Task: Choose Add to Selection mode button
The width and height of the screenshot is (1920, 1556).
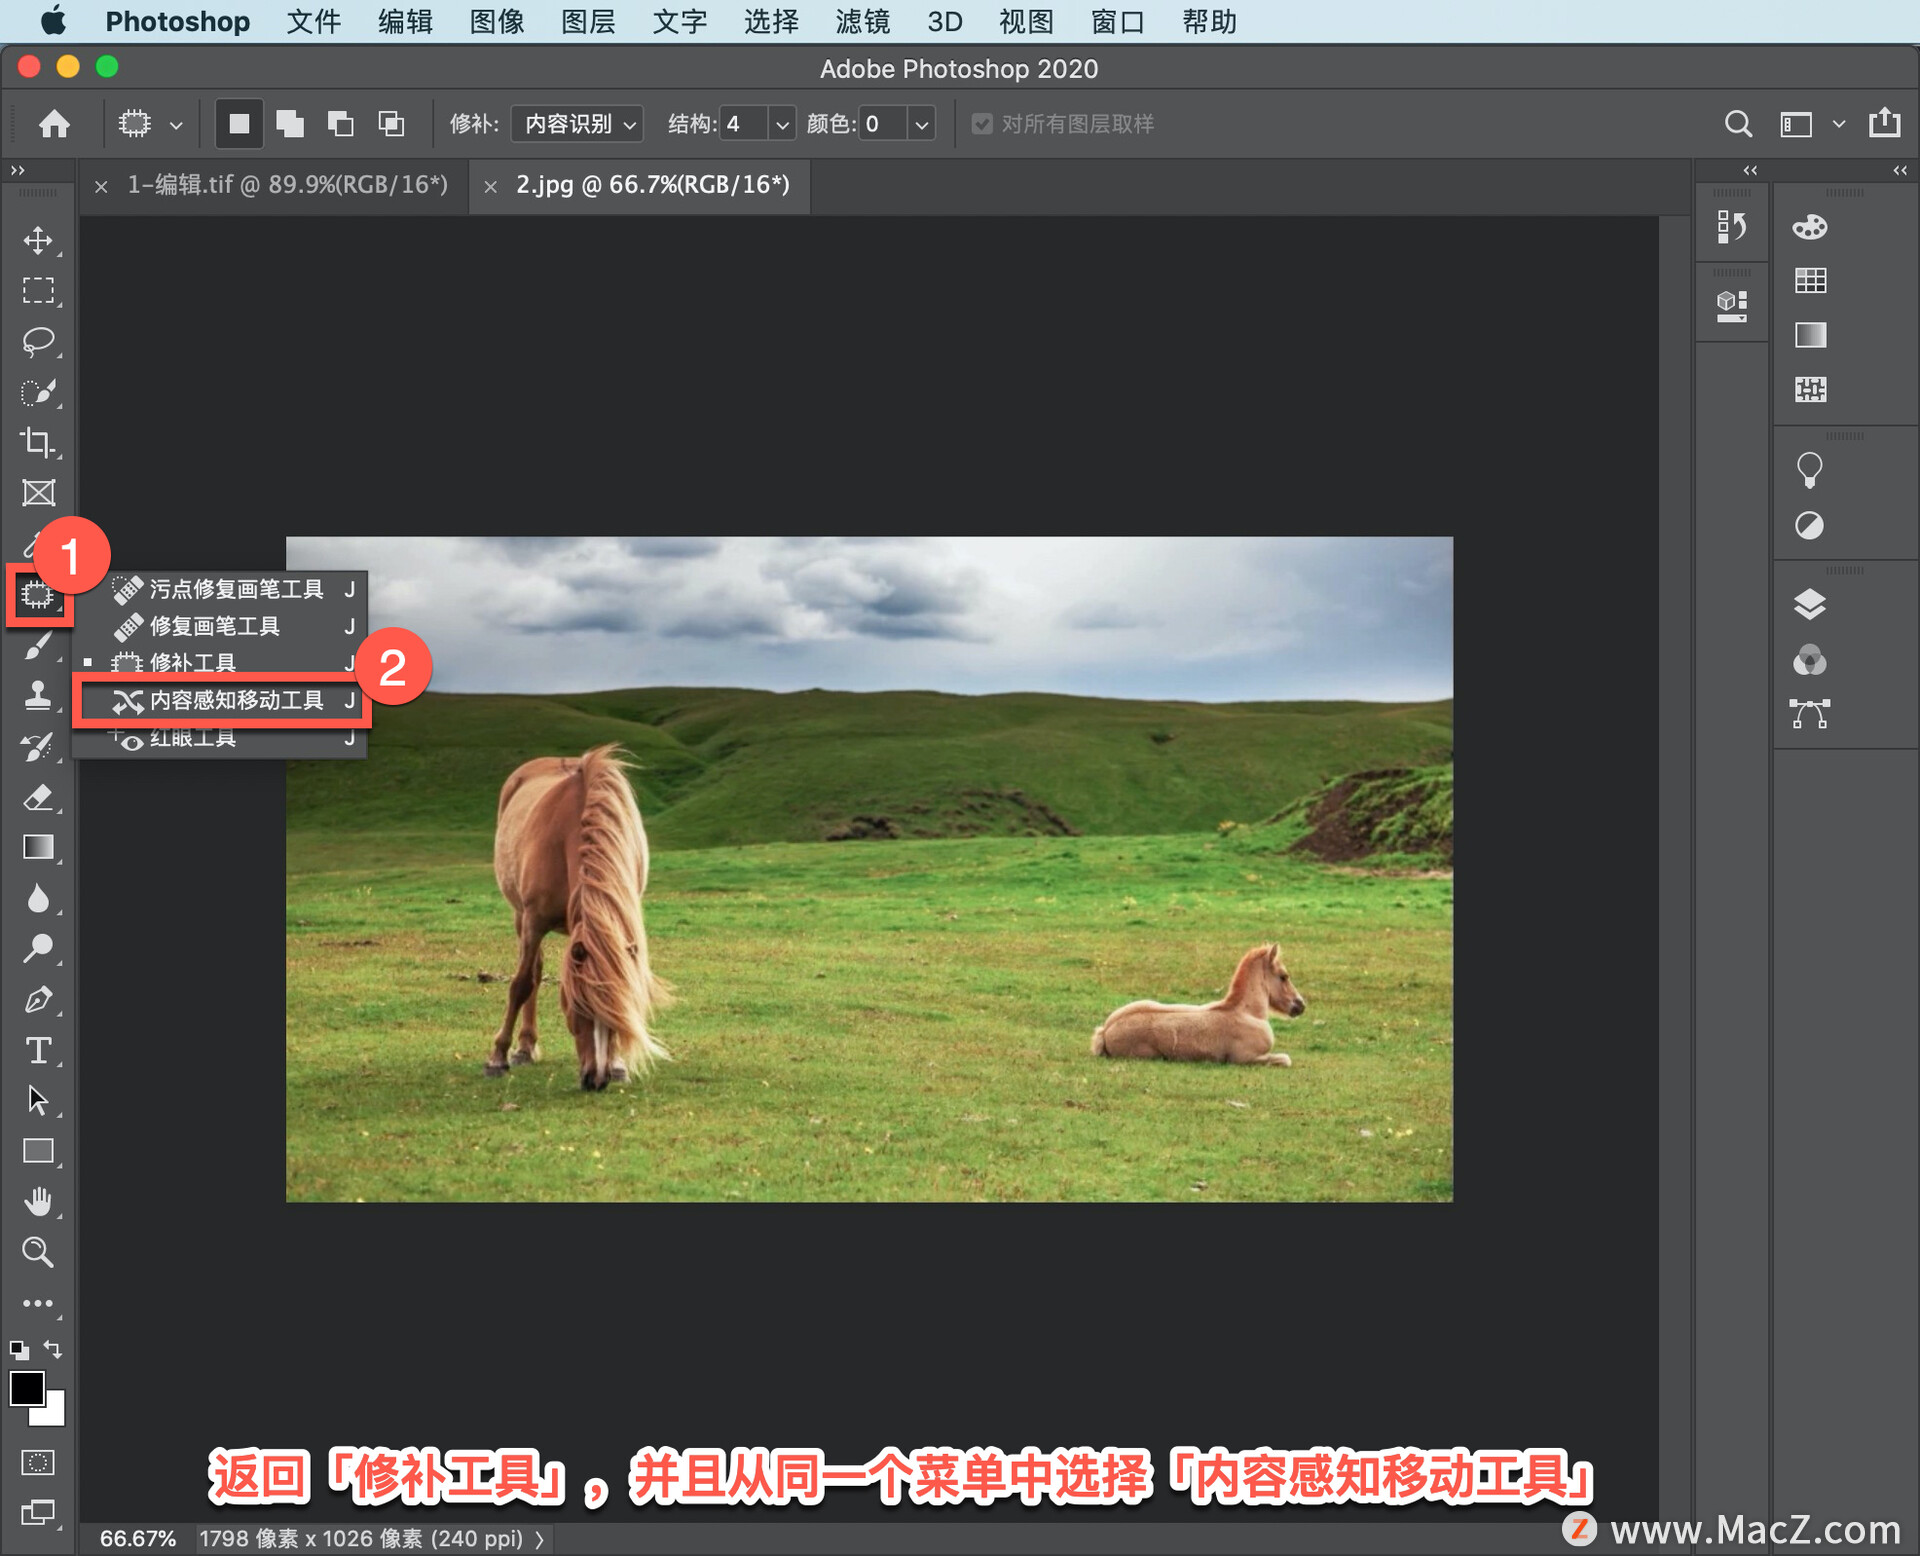Action: pos(290,124)
